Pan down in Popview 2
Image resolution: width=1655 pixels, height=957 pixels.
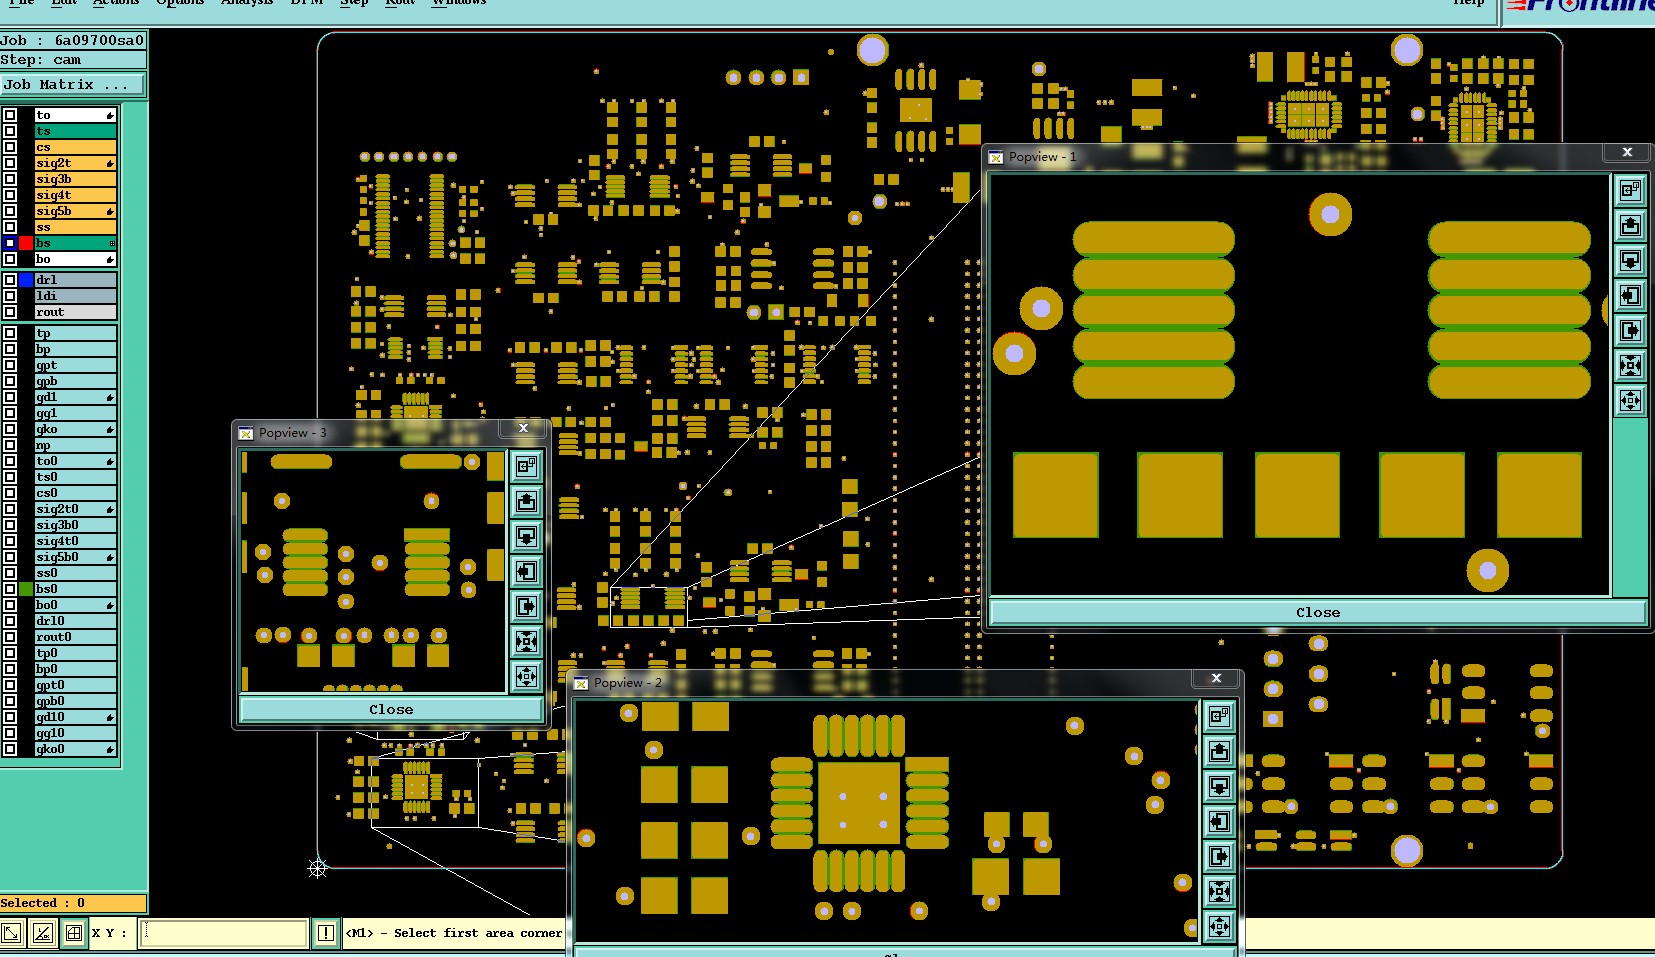[x=1219, y=786]
